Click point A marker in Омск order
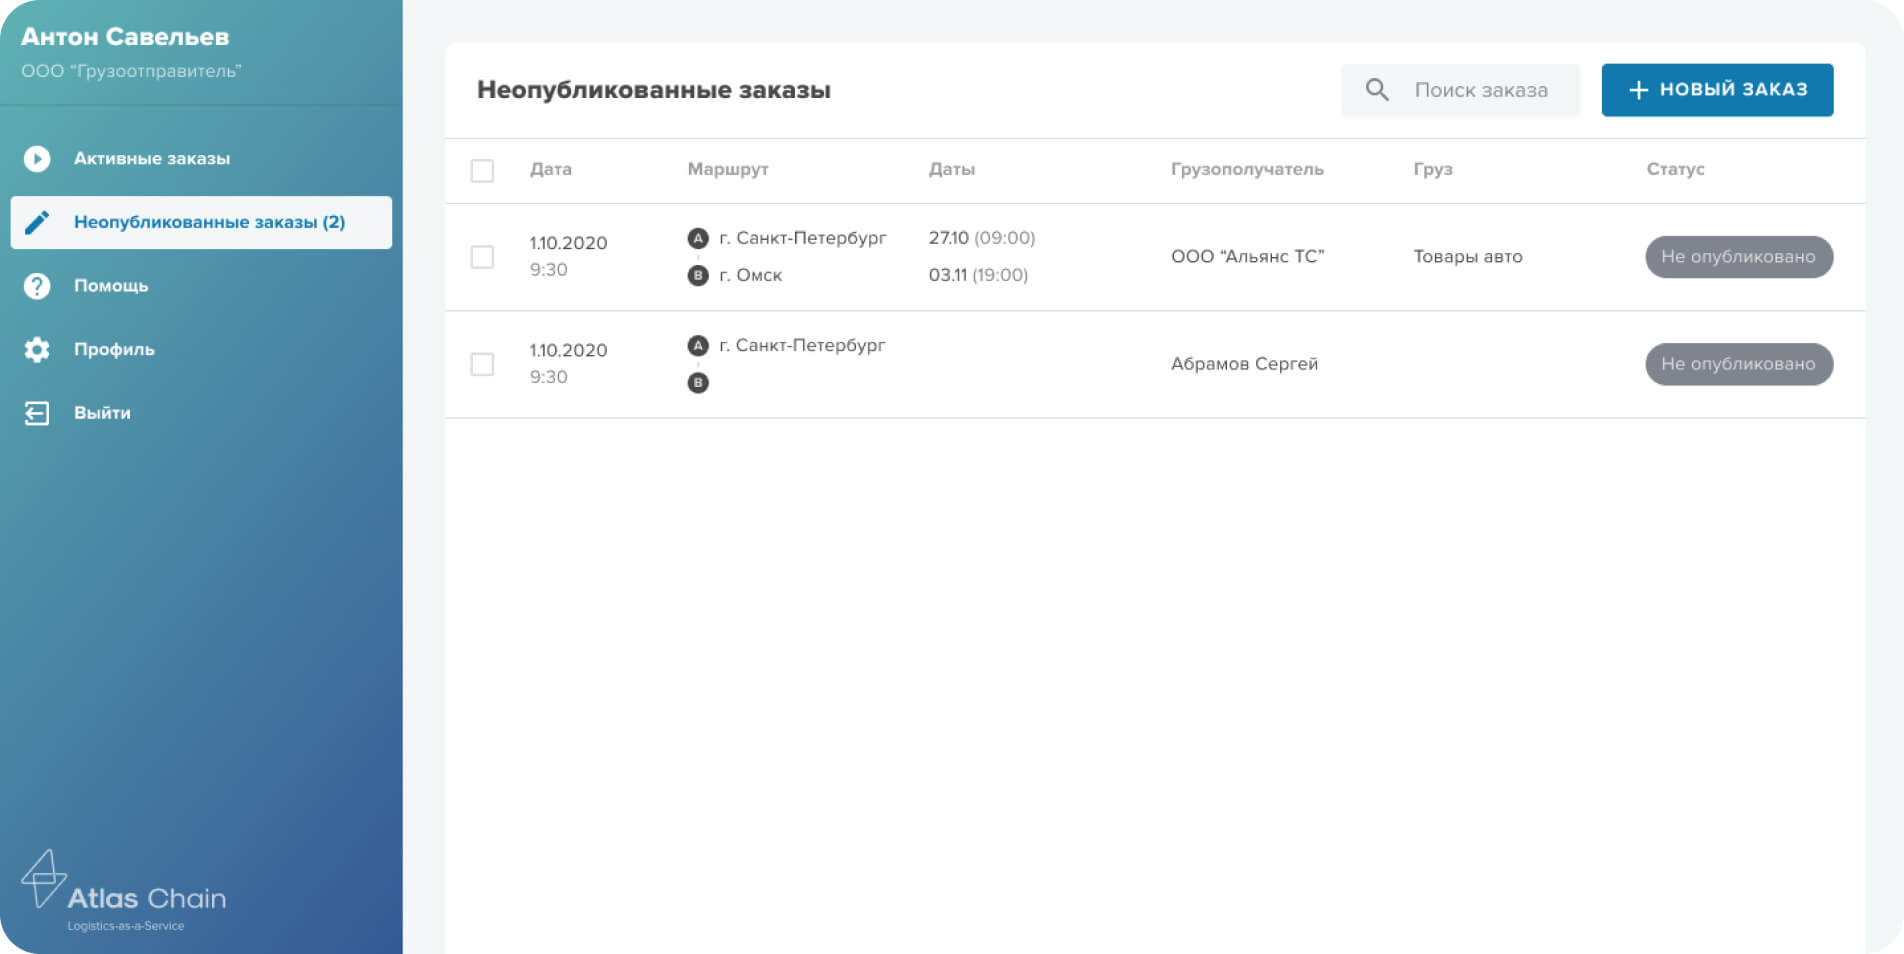This screenshot has height=954, width=1904. click(x=698, y=238)
